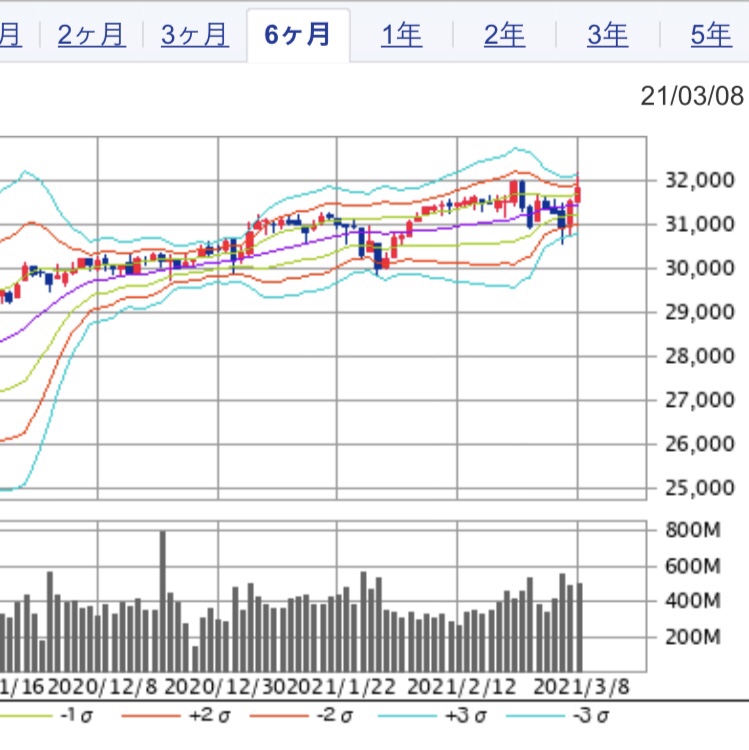Click the 800M volume axis label
The height and width of the screenshot is (750, 749).
point(693,530)
